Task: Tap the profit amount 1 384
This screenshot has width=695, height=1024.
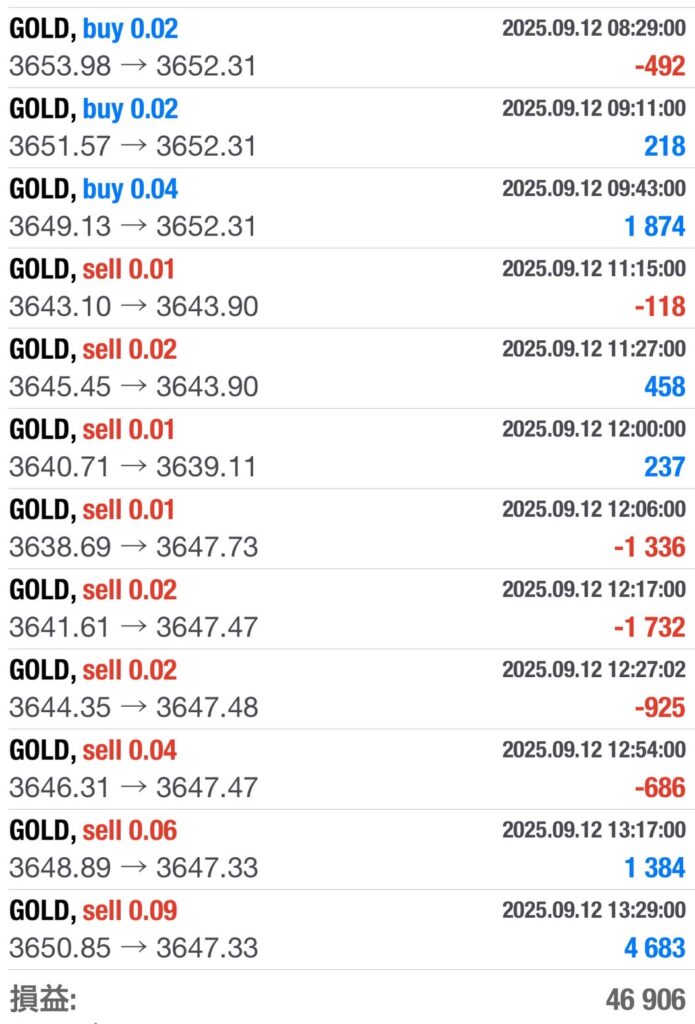Action: pos(655,867)
